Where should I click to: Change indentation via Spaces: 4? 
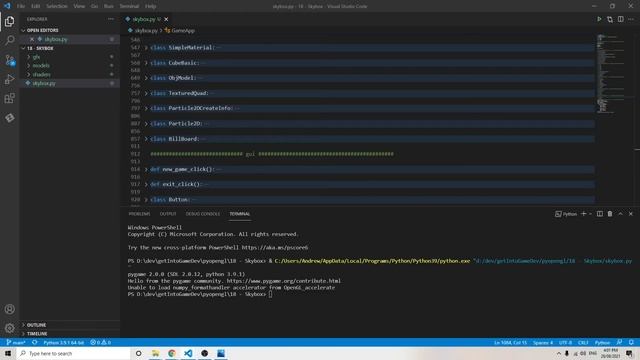pyautogui.click(x=543, y=342)
